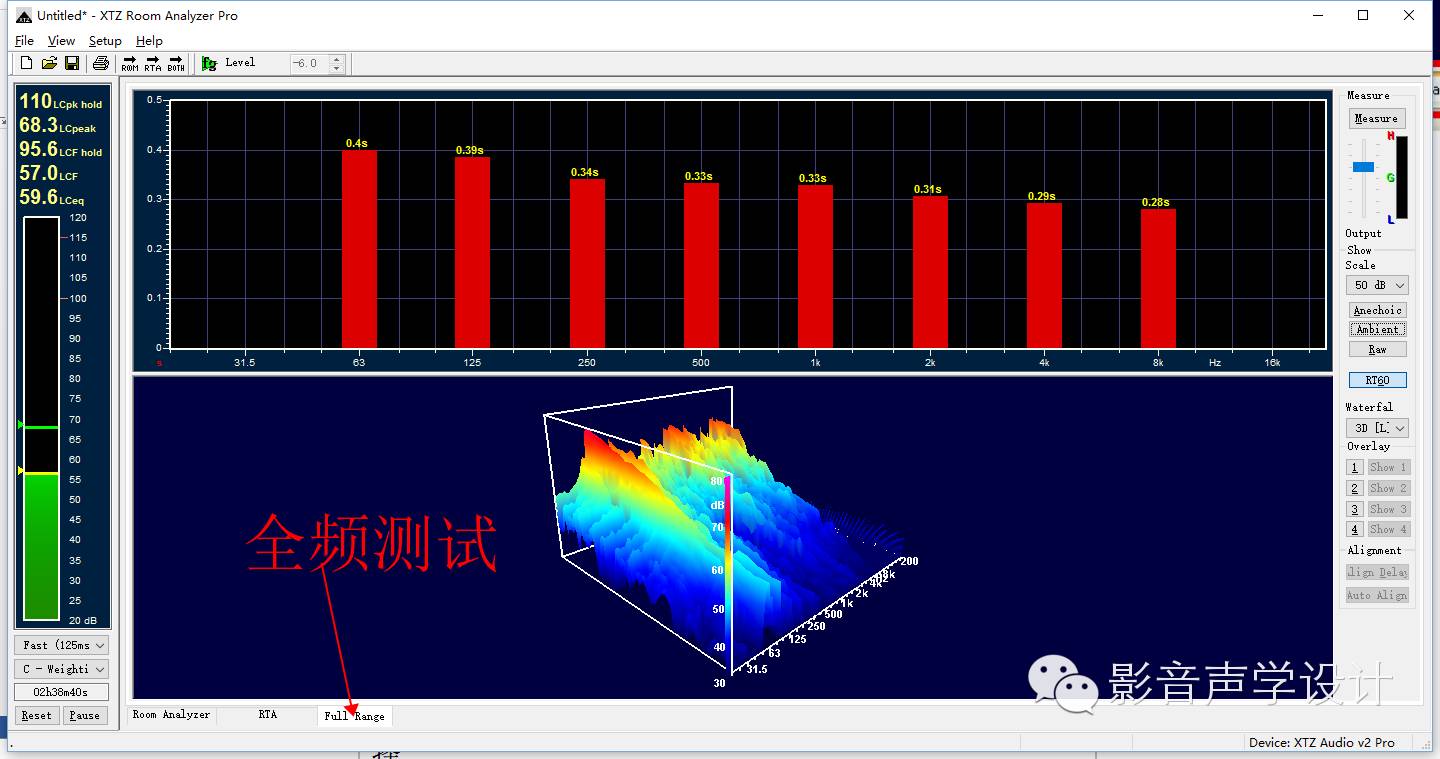Click the 0.31s label above the 2k bar
The width and height of the screenshot is (1440, 759).
click(927, 189)
